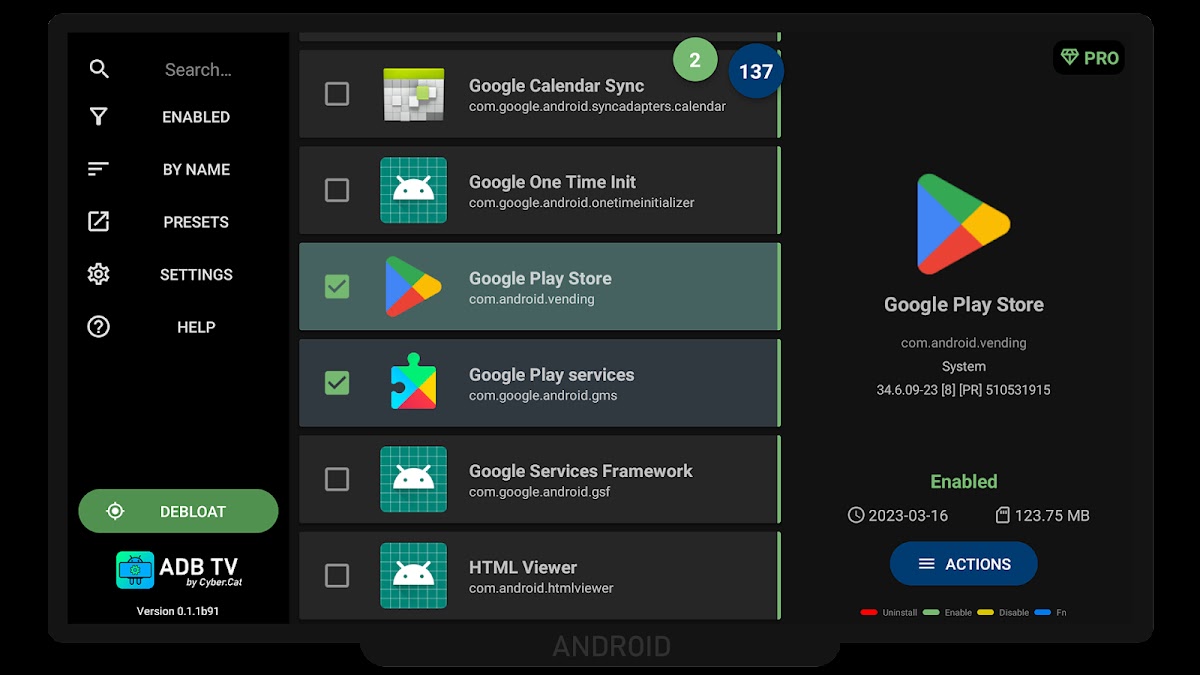This screenshot has height=675, width=1200.
Task: Click the Help question mark icon
Action: pos(98,327)
